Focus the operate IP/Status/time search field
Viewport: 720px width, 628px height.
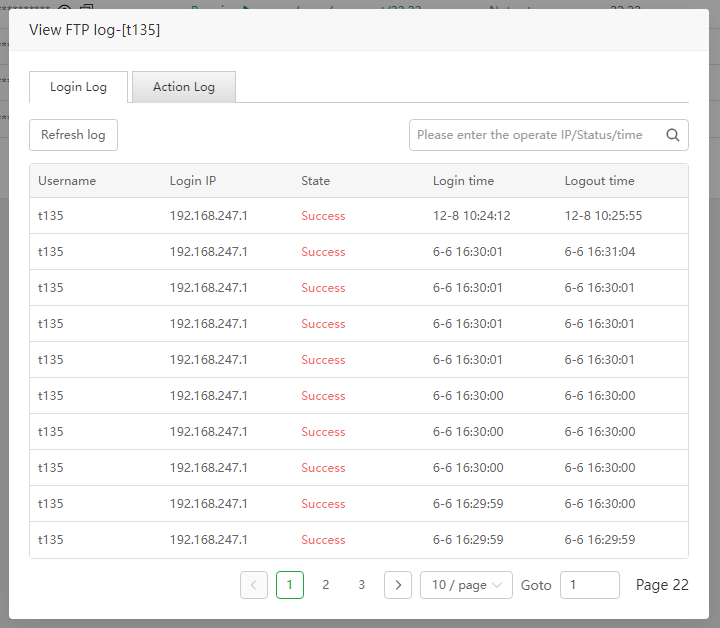point(535,135)
